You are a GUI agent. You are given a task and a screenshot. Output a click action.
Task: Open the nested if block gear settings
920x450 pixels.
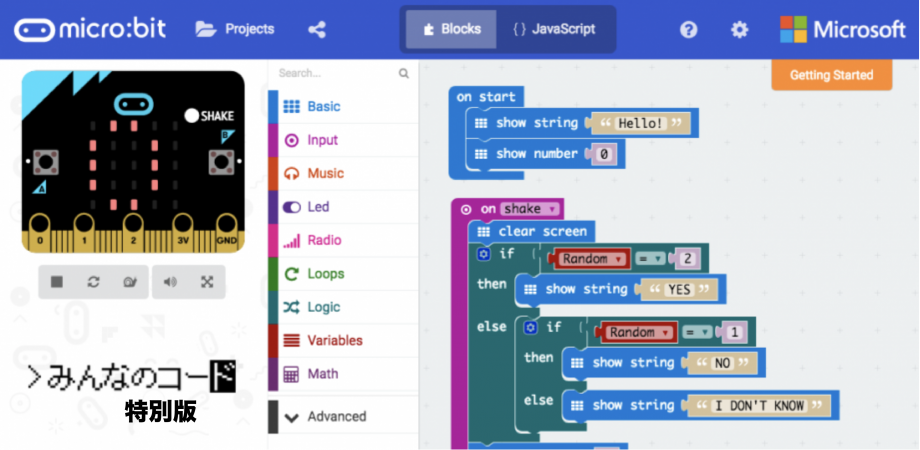click(531, 327)
